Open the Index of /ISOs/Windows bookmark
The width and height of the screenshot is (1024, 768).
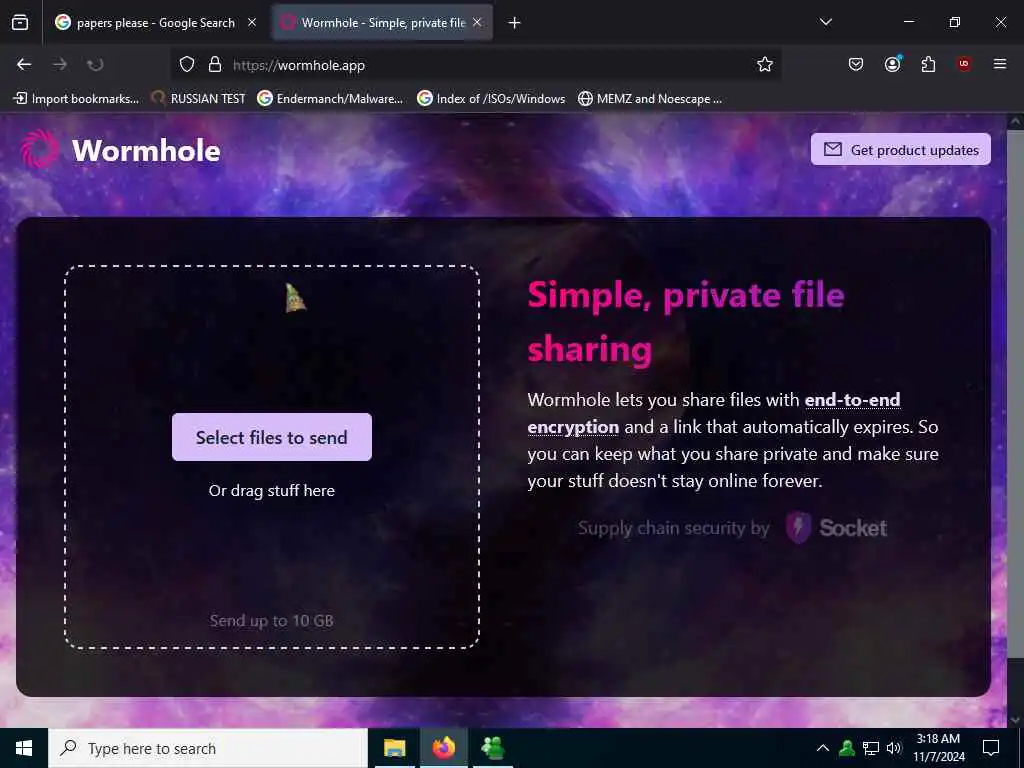(491, 99)
